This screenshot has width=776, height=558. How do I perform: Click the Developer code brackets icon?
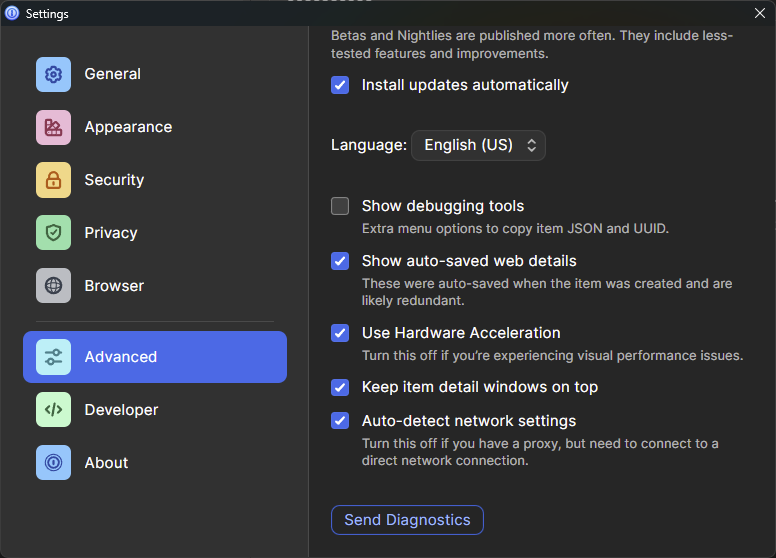pos(53,410)
